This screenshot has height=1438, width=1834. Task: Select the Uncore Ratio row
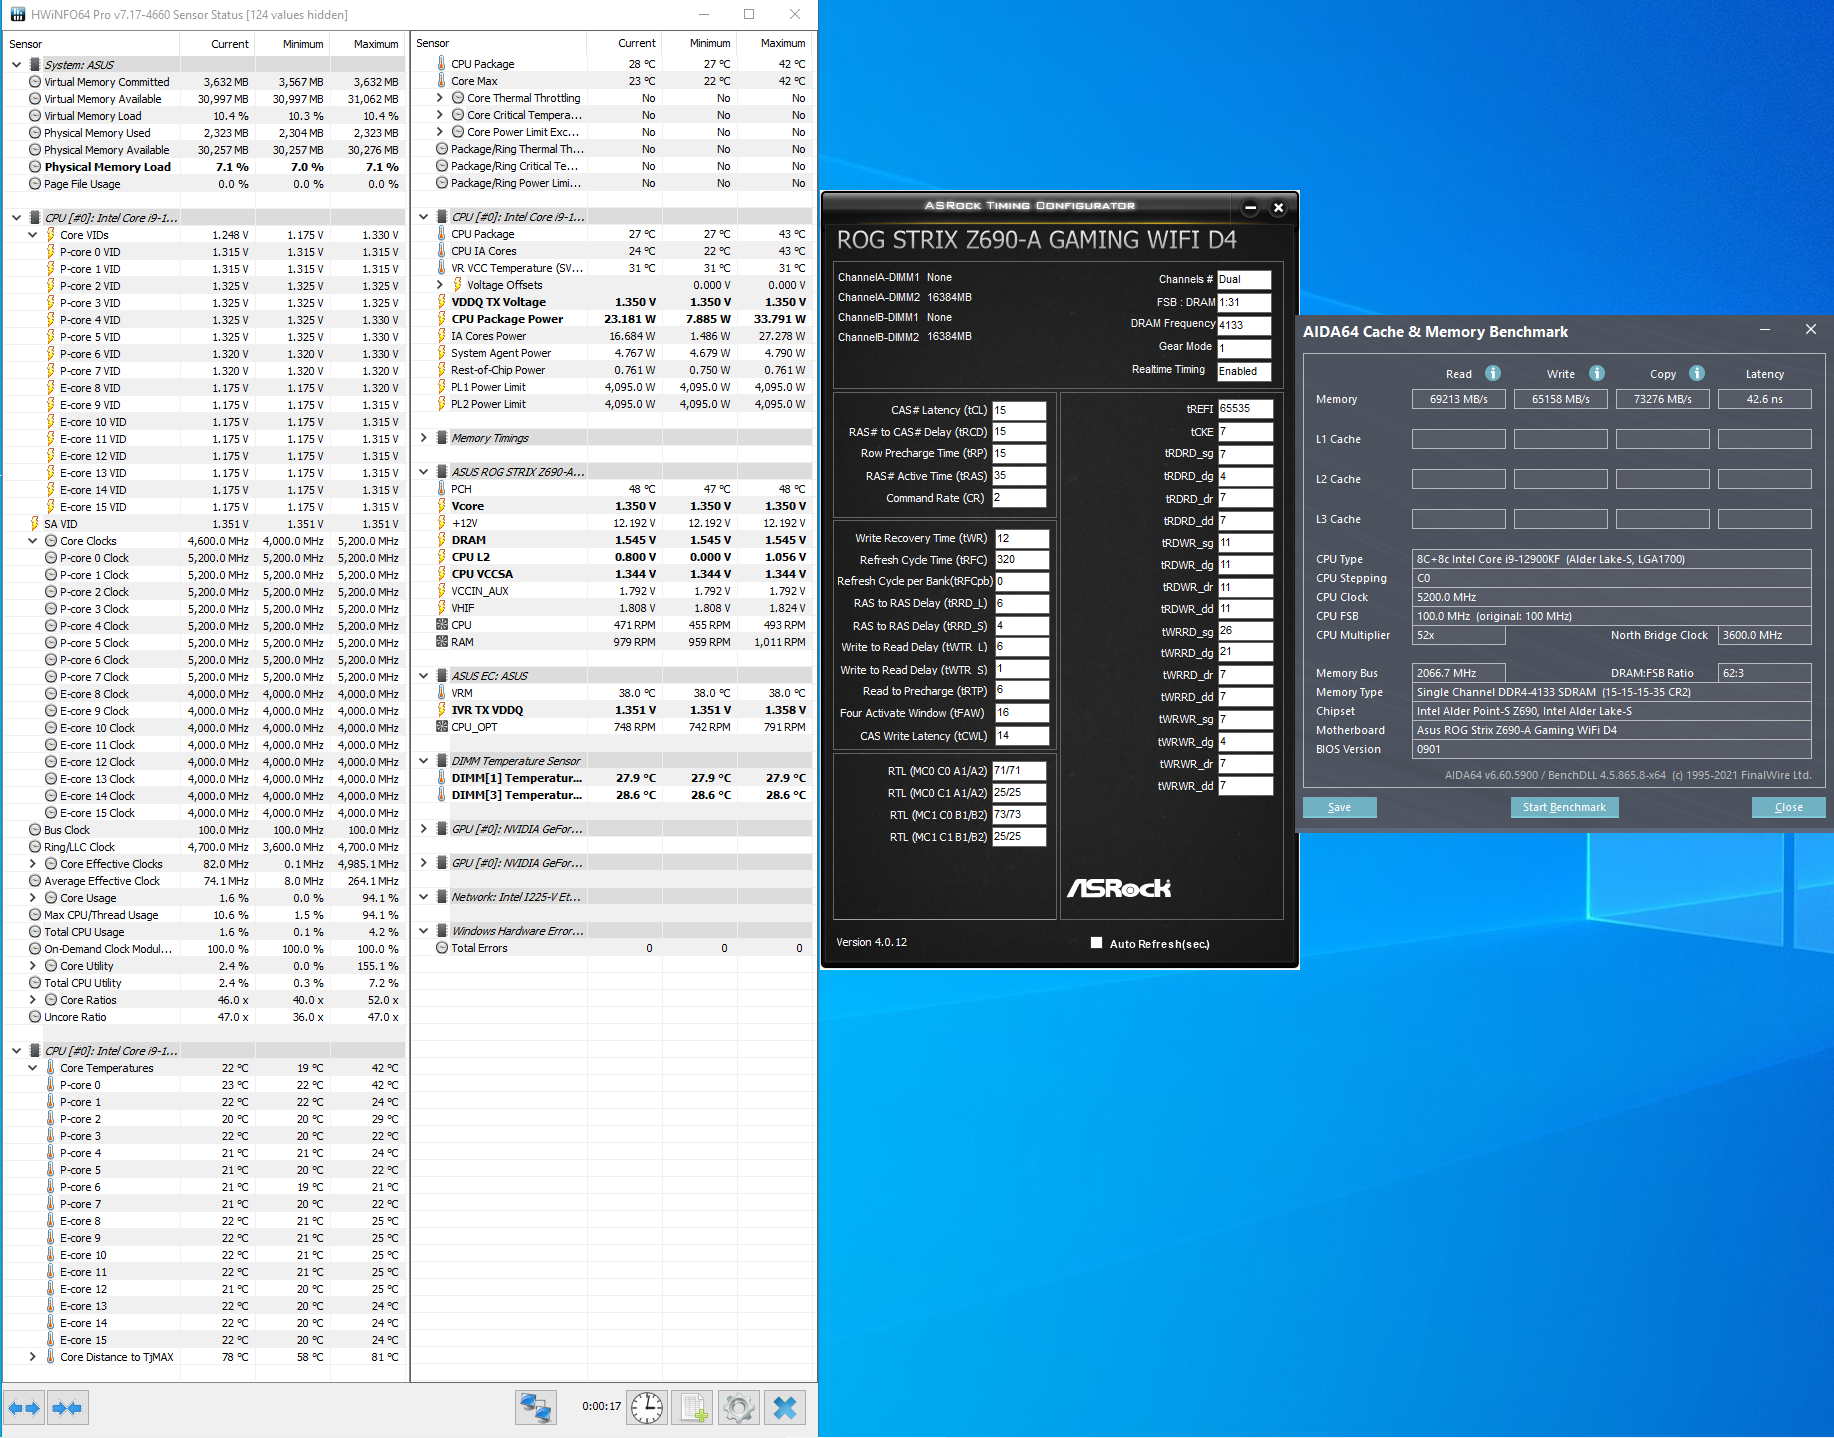click(204, 1017)
